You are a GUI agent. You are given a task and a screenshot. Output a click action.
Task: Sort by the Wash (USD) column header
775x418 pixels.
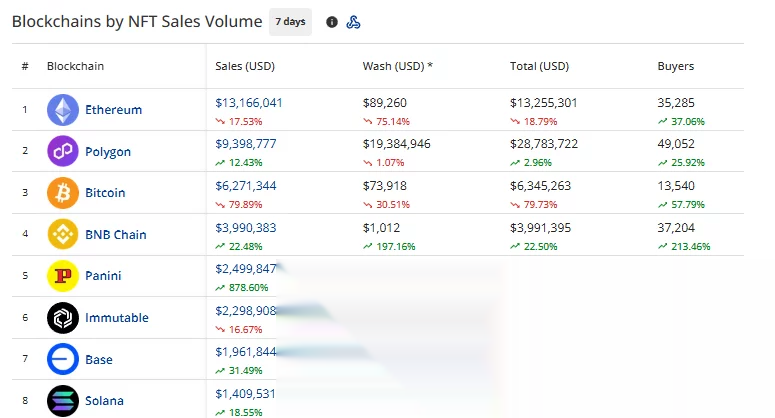[x=397, y=66]
